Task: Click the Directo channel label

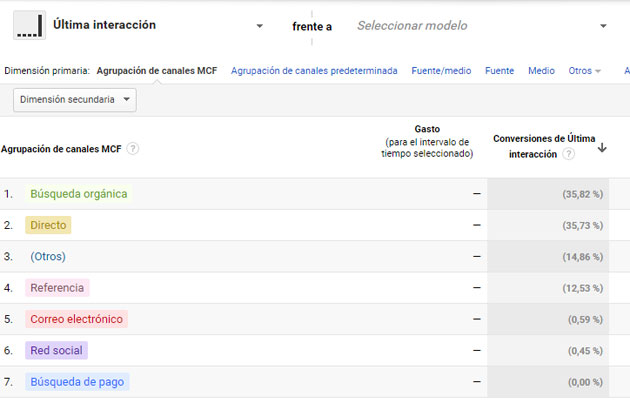Action: click(49, 225)
